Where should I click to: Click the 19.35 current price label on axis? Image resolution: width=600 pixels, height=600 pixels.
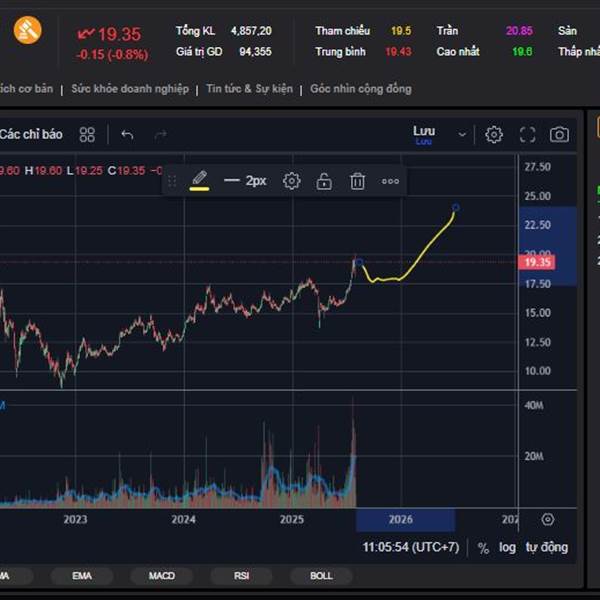click(536, 262)
